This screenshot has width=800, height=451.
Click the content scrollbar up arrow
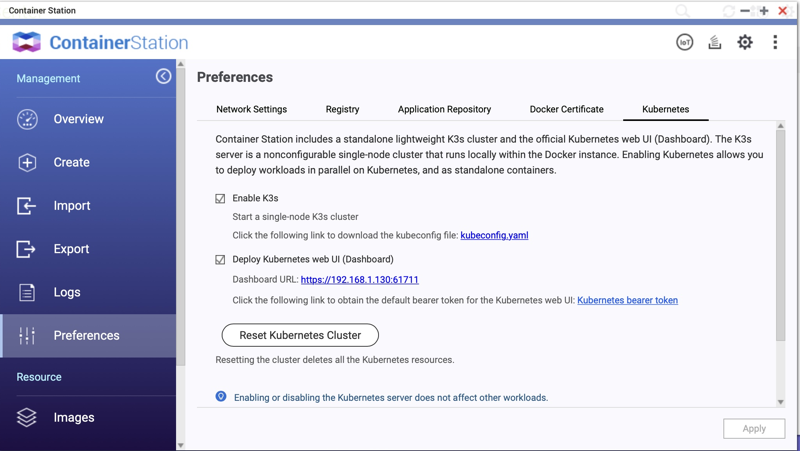click(x=781, y=126)
